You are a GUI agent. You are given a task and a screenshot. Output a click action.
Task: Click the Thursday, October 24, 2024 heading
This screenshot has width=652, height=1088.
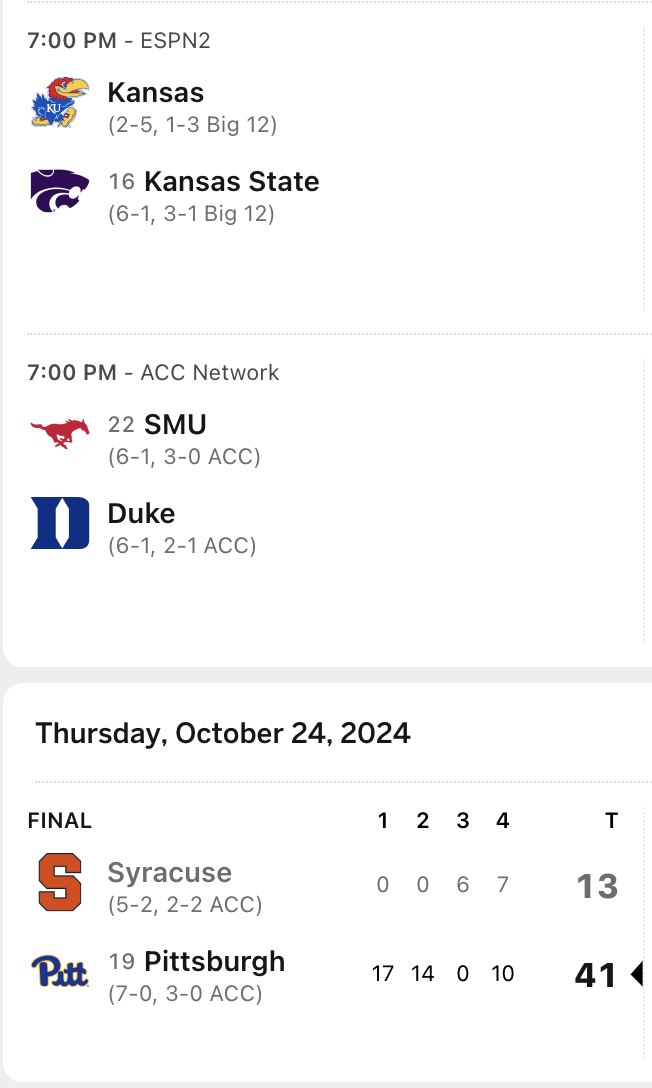pos(223,733)
